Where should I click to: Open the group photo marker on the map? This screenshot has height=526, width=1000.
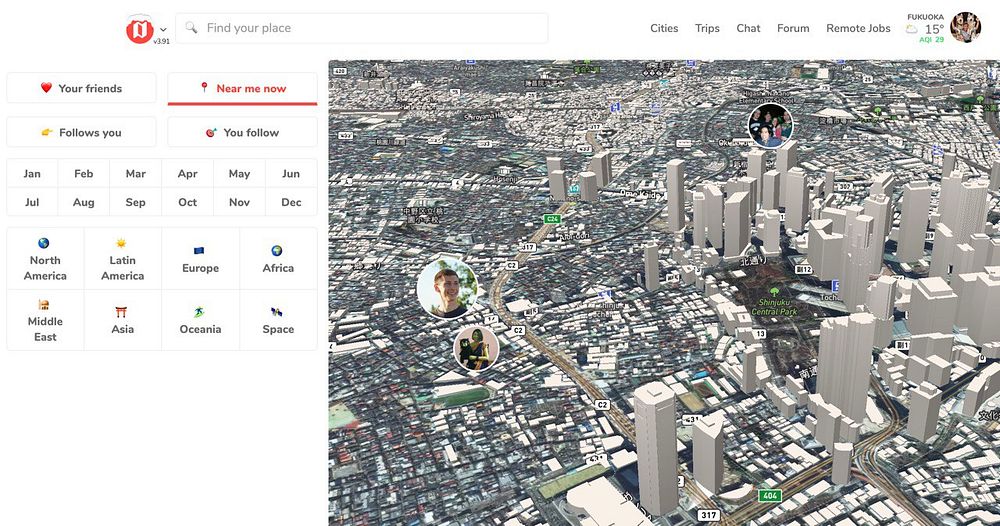click(770, 125)
